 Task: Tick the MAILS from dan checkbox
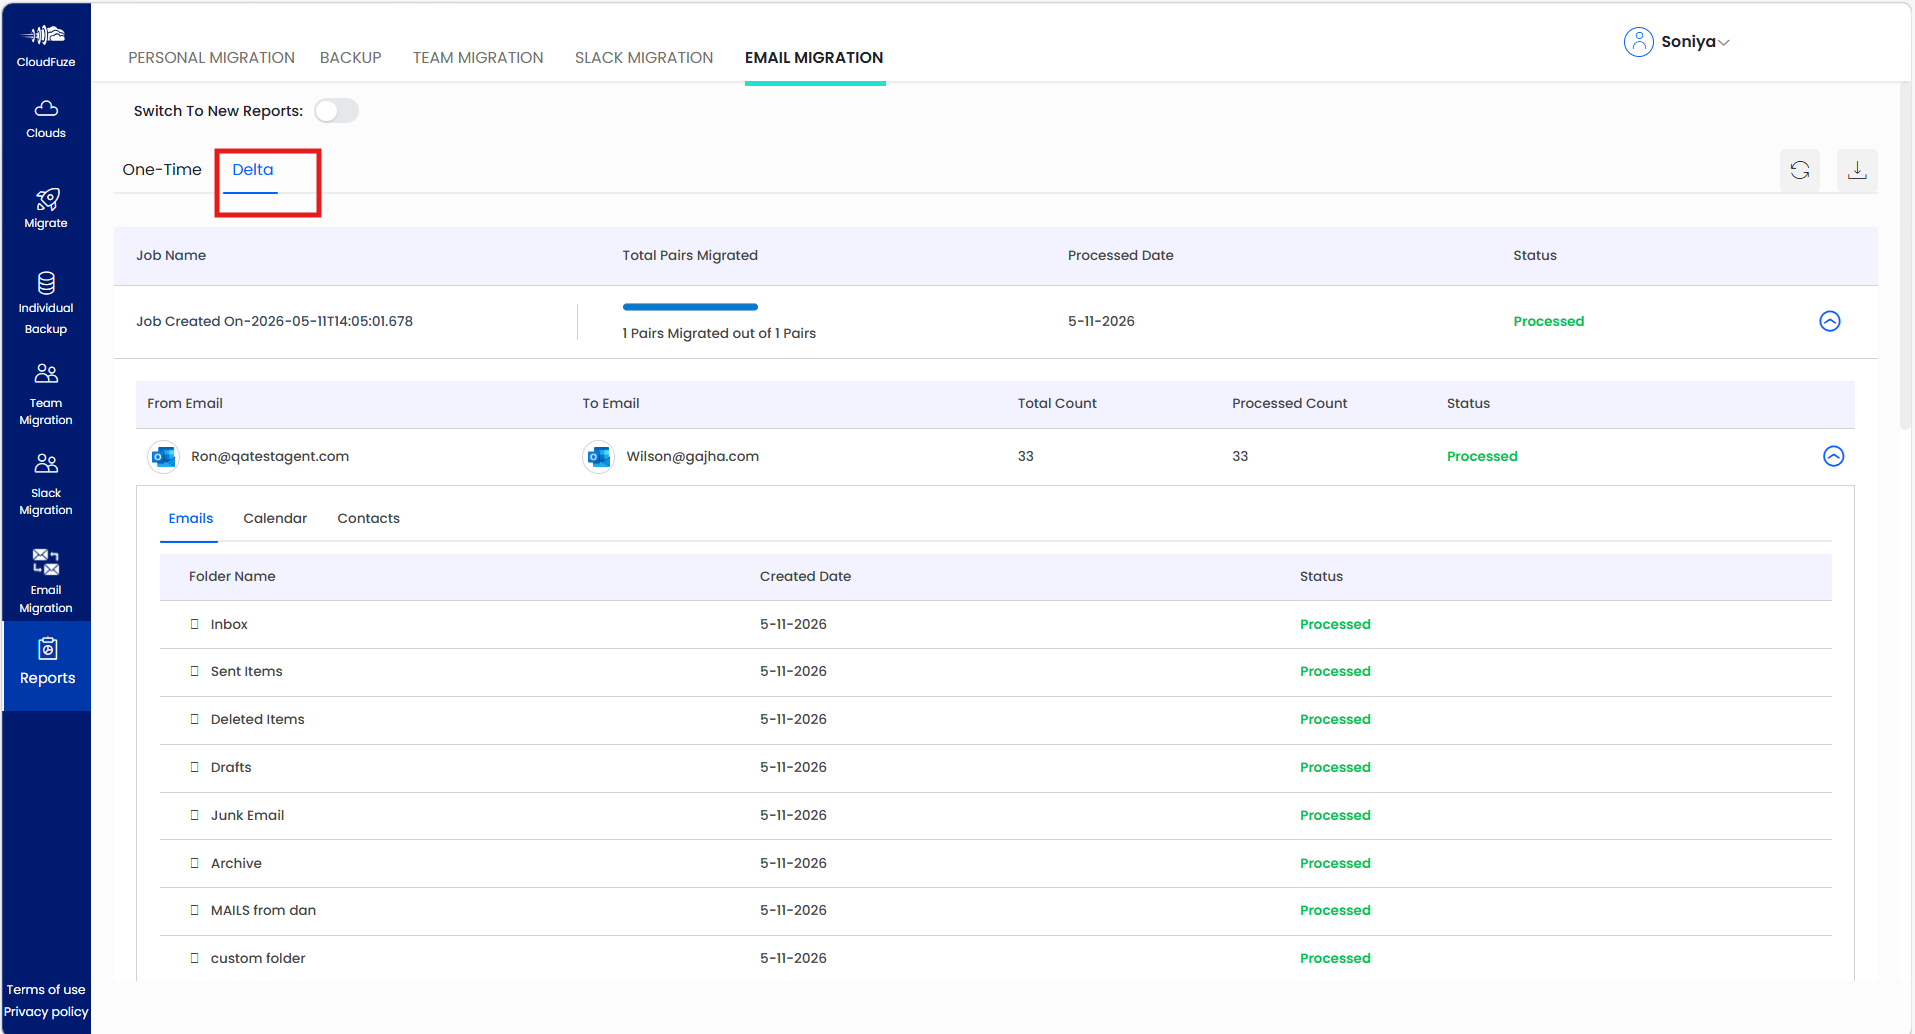[x=195, y=910]
